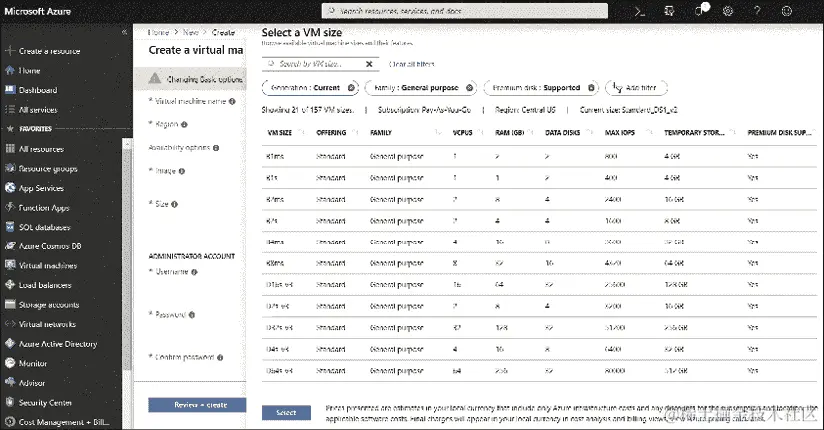824x430 pixels.
Task: Click the Resource groups icon
Action: (9, 168)
